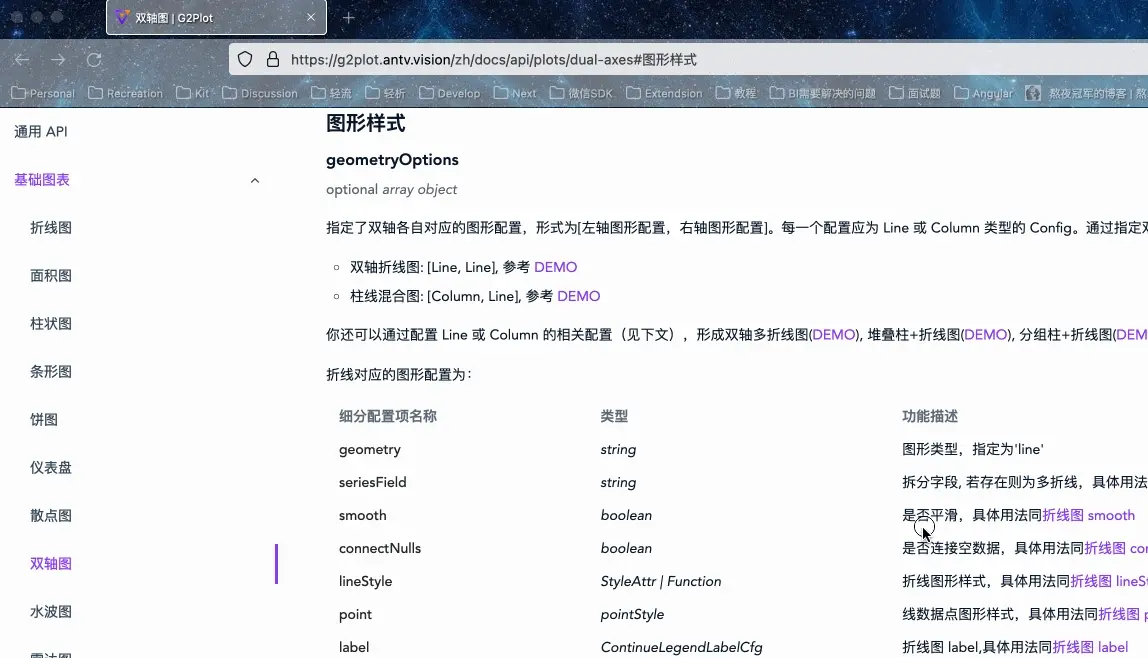The width and height of the screenshot is (1148, 658).
Task: Open the Personal bookmarks folder
Action: coord(43,93)
